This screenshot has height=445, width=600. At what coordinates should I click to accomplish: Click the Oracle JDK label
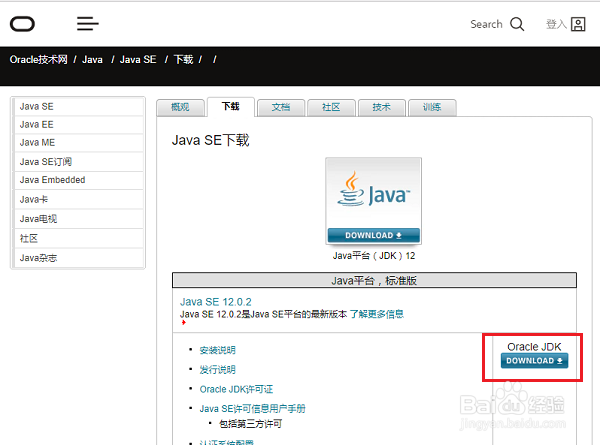tap(534, 347)
